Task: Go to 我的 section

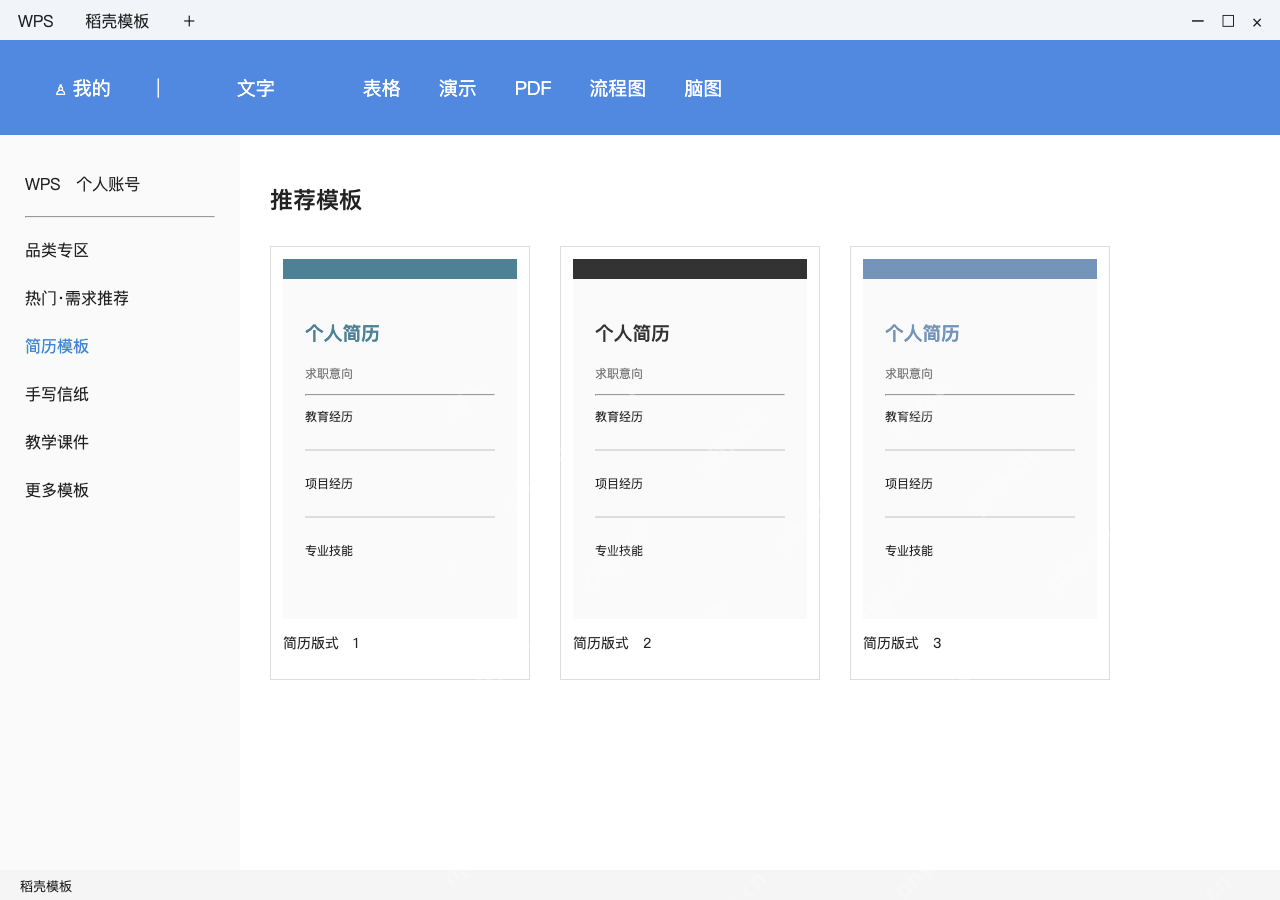Action: [x=91, y=88]
